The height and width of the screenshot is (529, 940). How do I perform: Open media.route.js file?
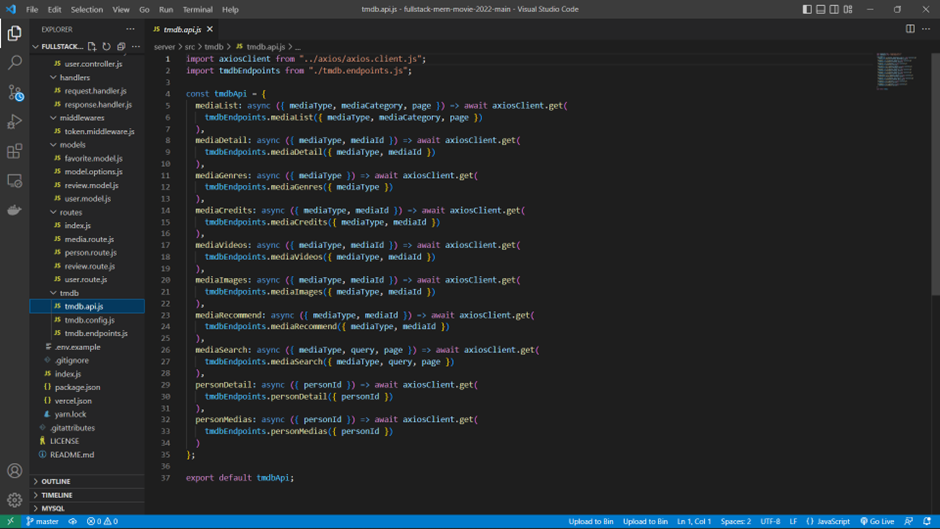89,239
